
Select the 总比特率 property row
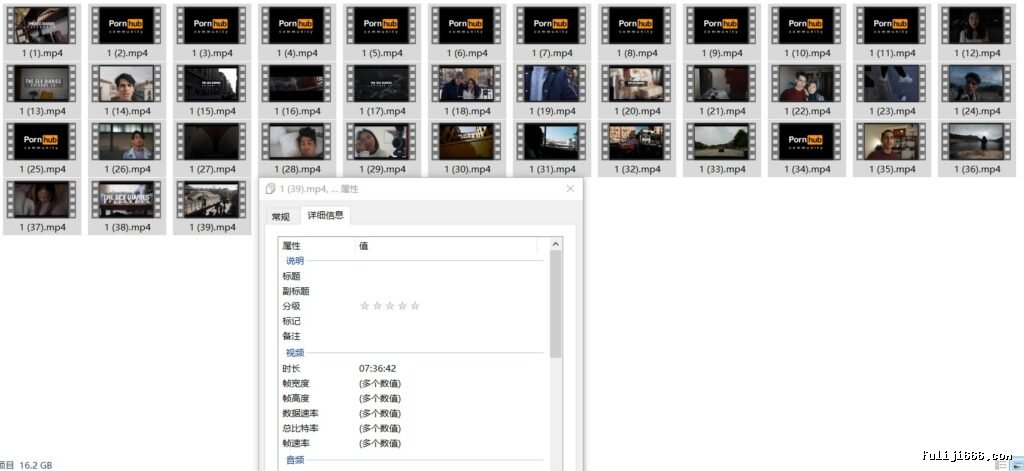pyautogui.click(x=412, y=429)
